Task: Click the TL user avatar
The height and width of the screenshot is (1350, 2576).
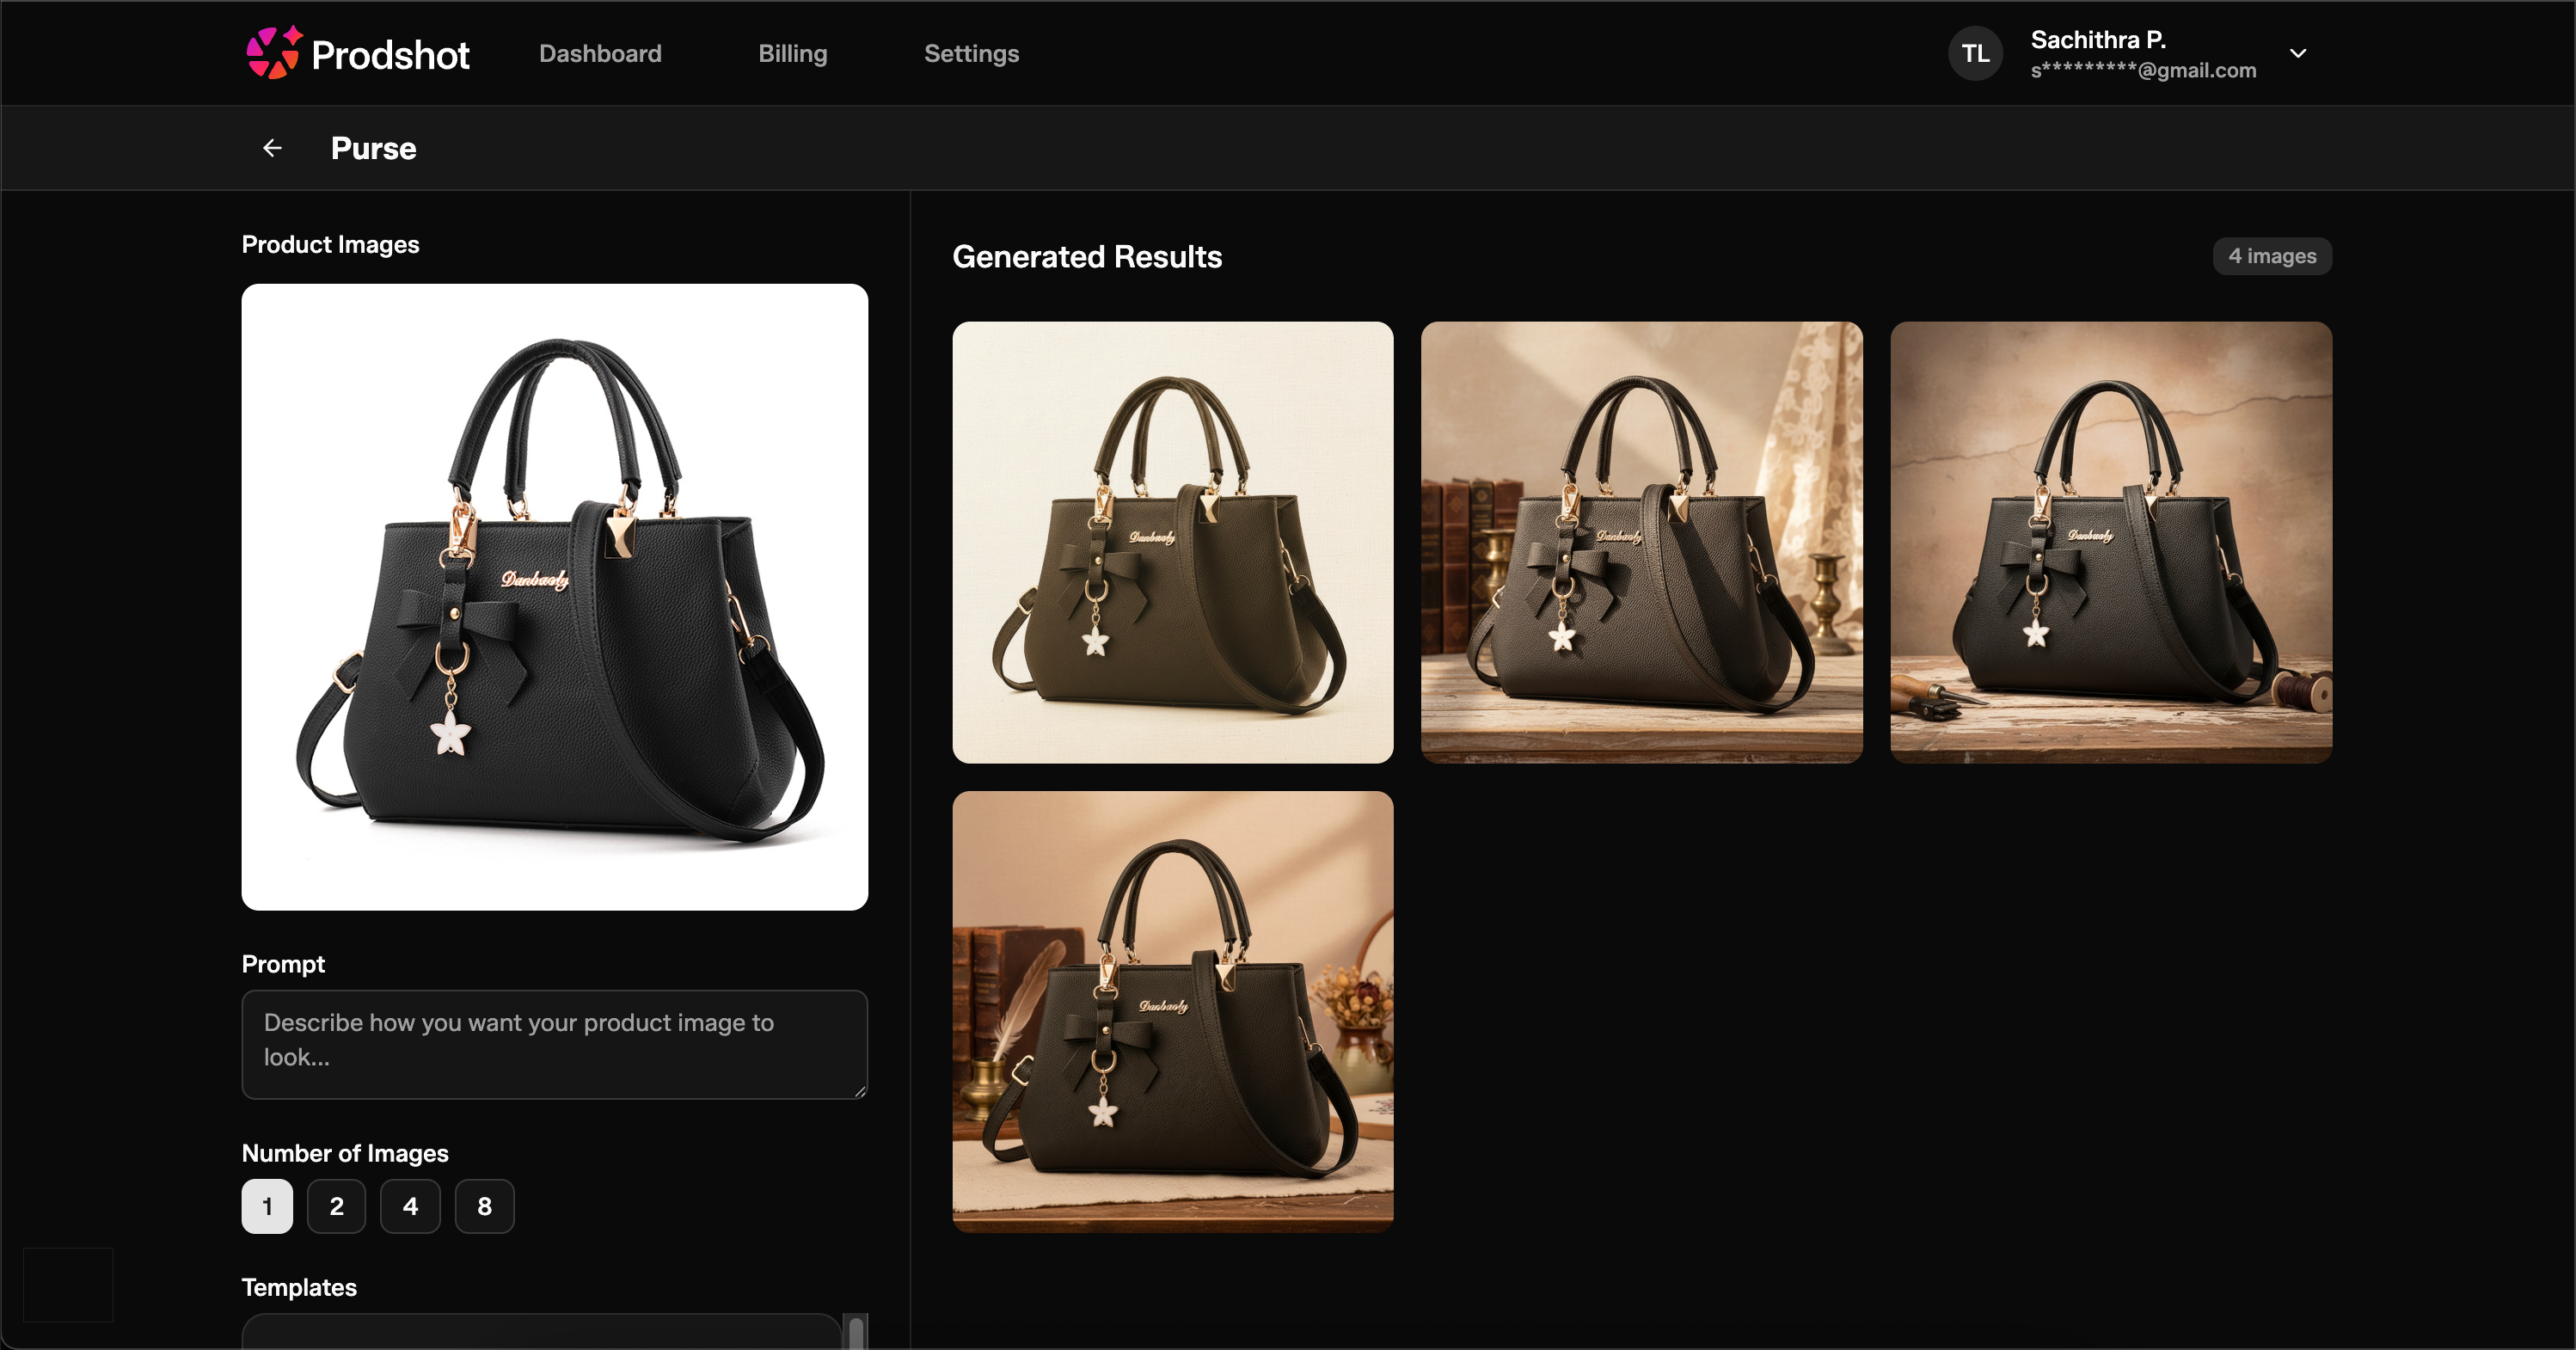Action: [x=1975, y=54]
